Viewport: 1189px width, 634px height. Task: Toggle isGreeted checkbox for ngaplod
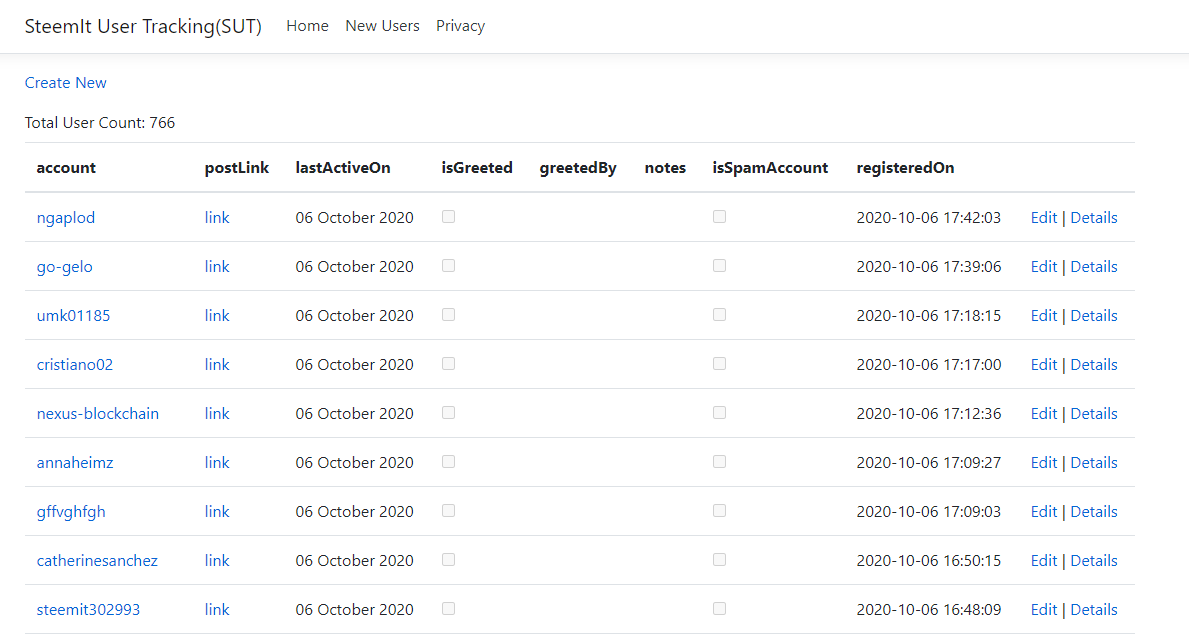(448, 217)
